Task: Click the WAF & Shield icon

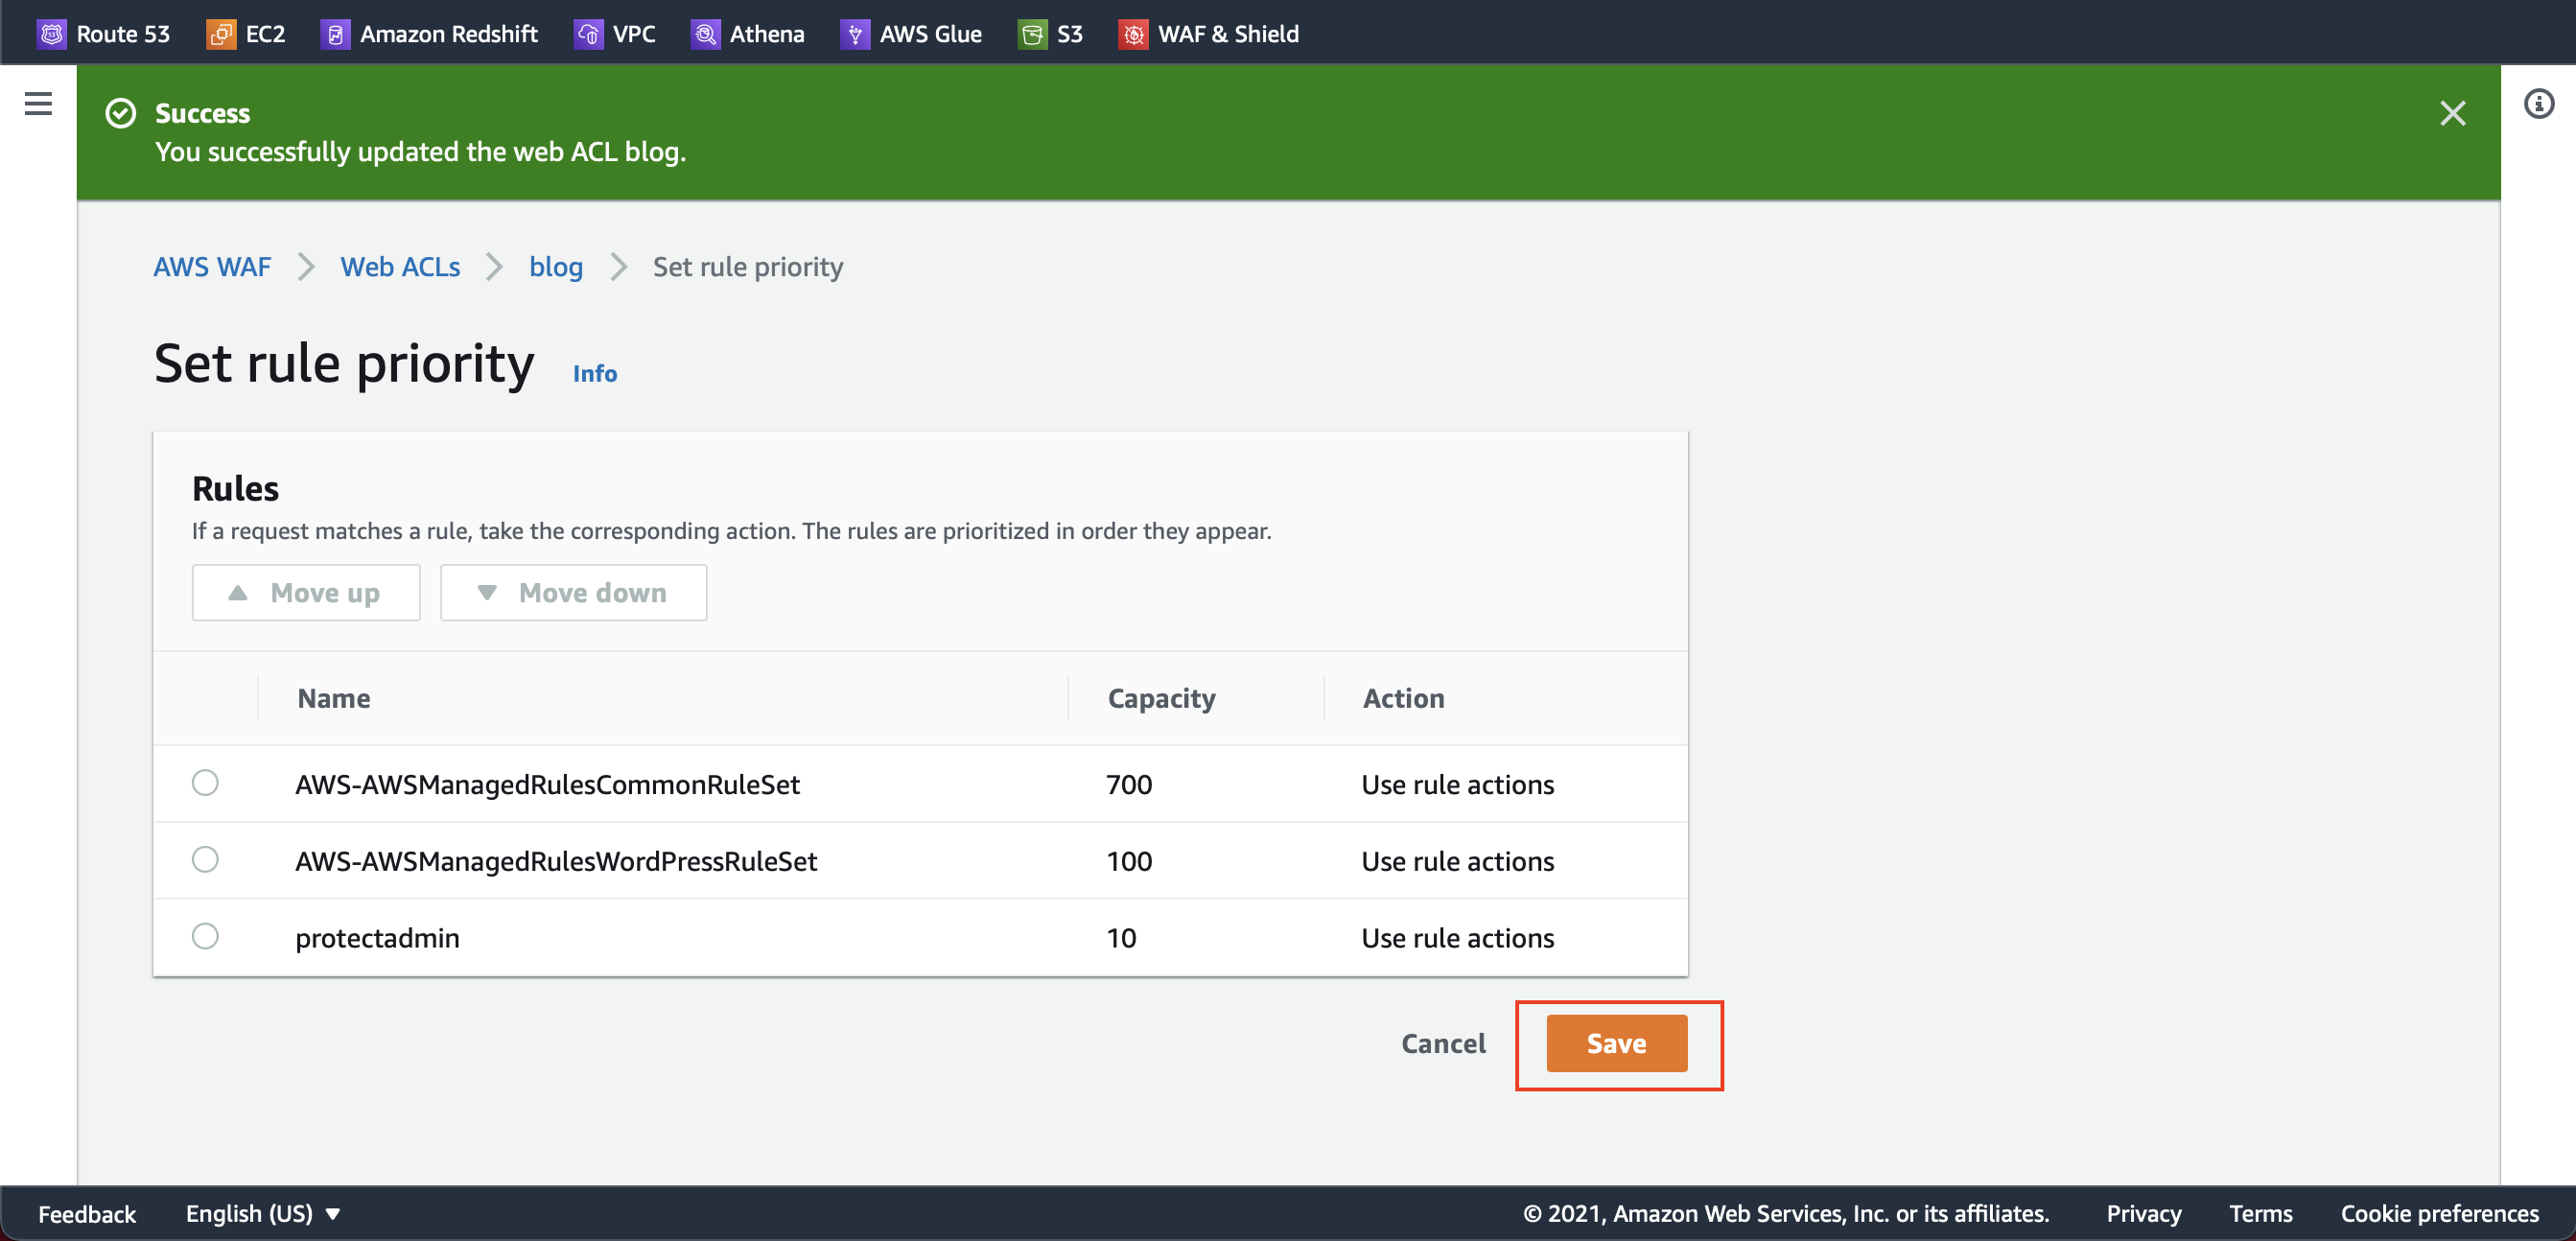Action: 1133,34
